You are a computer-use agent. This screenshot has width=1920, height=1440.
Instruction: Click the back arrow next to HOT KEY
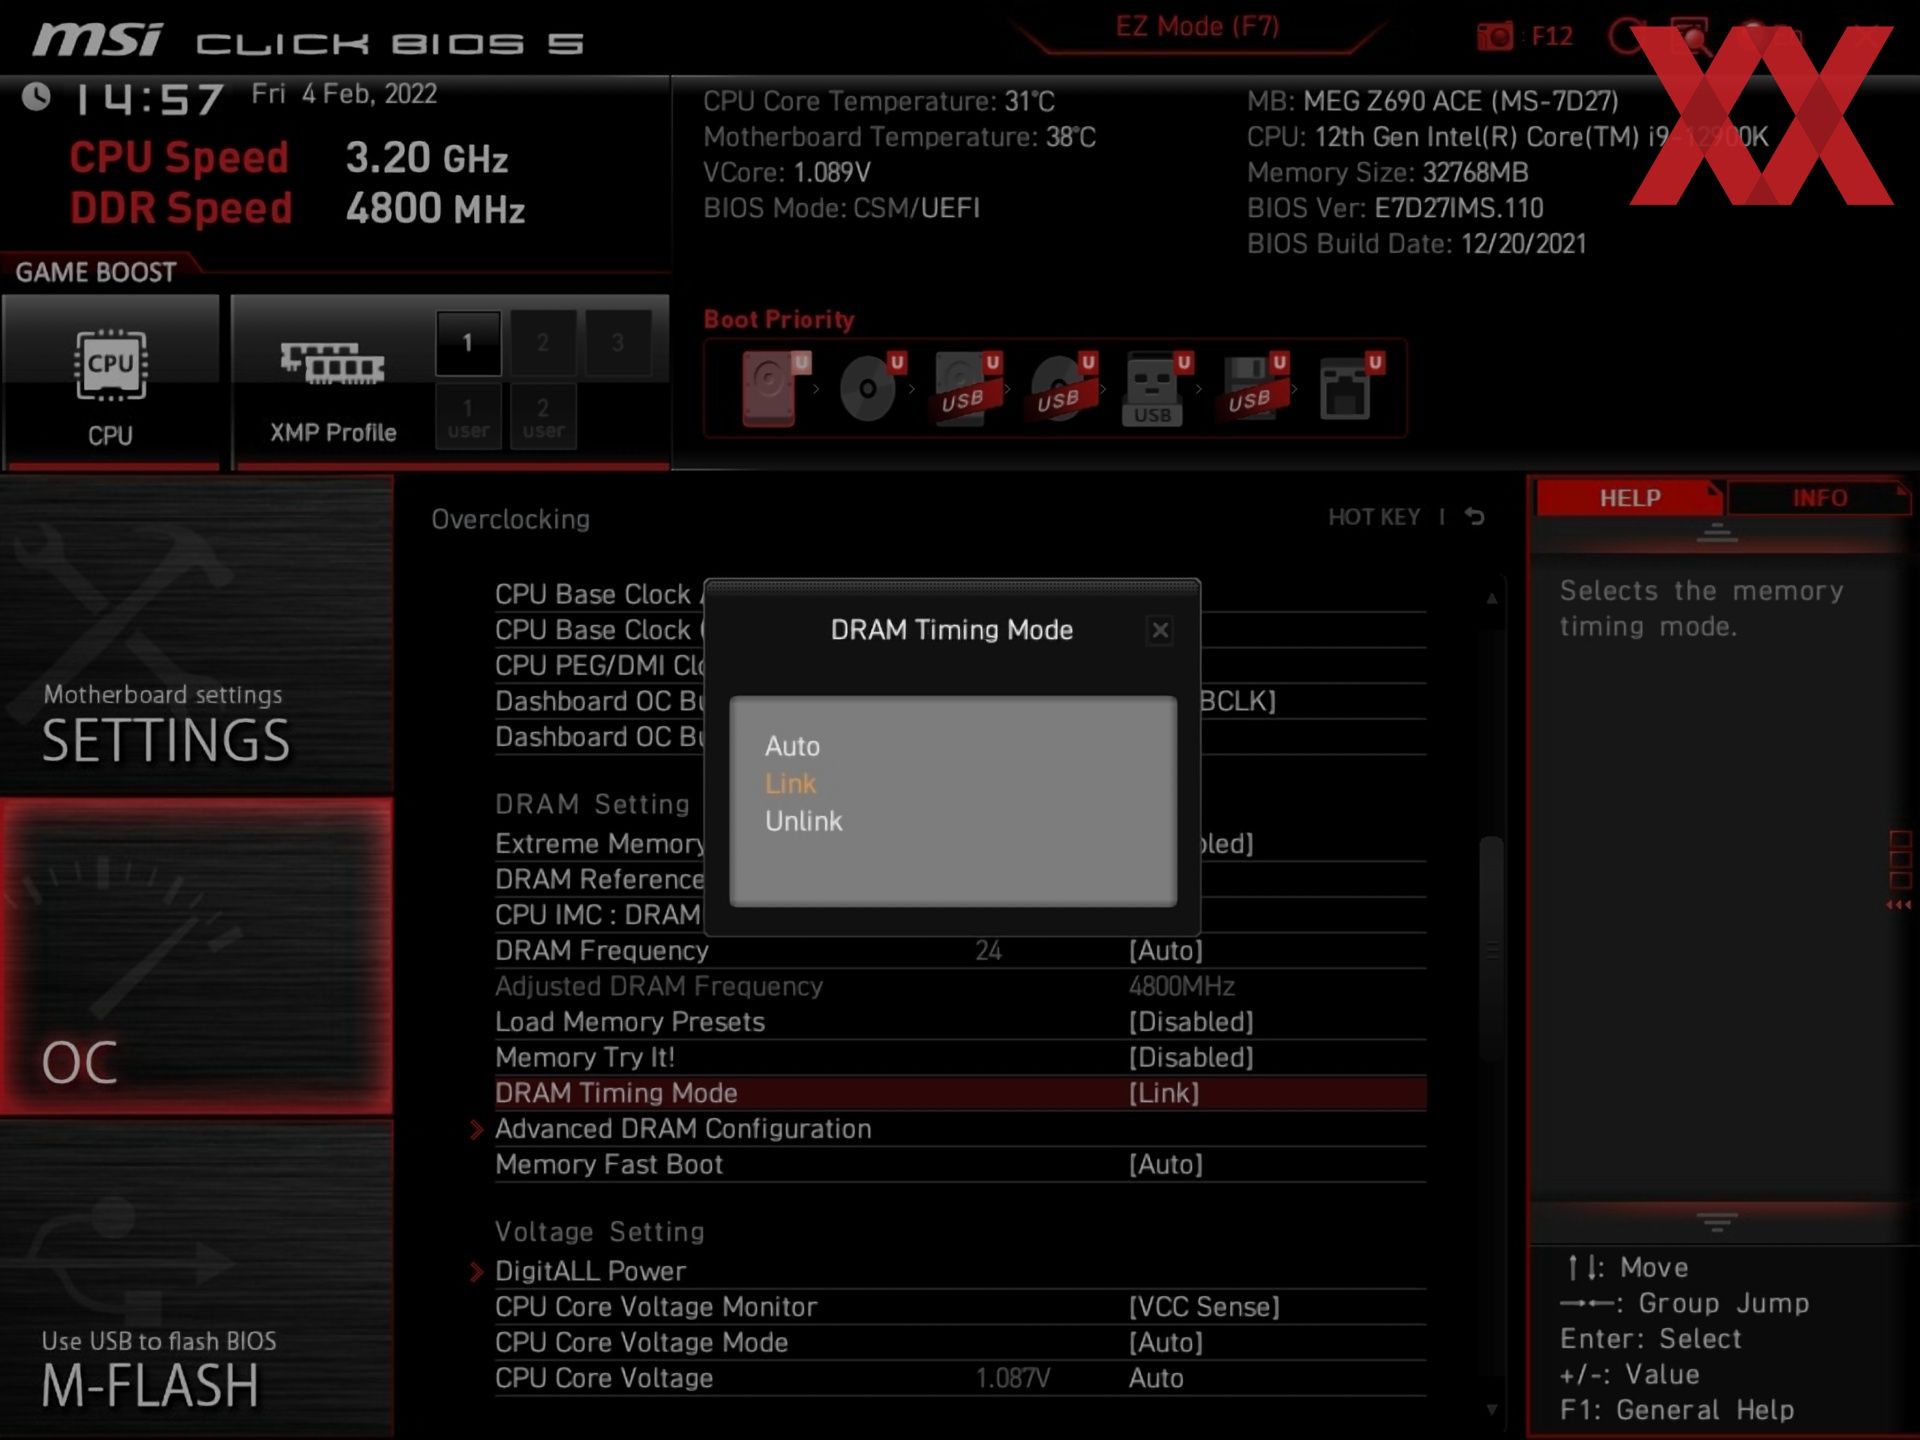[x=1475, y=517]
